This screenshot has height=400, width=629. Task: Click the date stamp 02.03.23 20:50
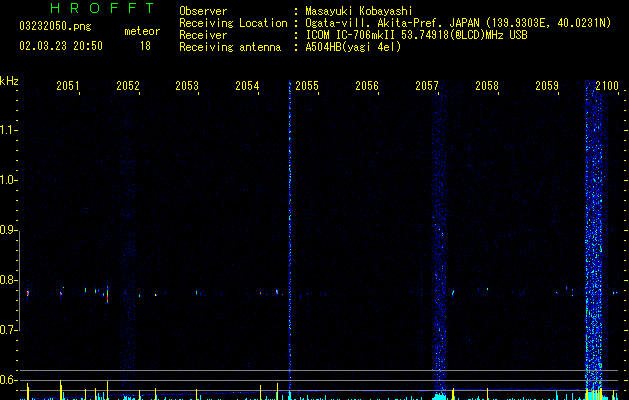61,46
